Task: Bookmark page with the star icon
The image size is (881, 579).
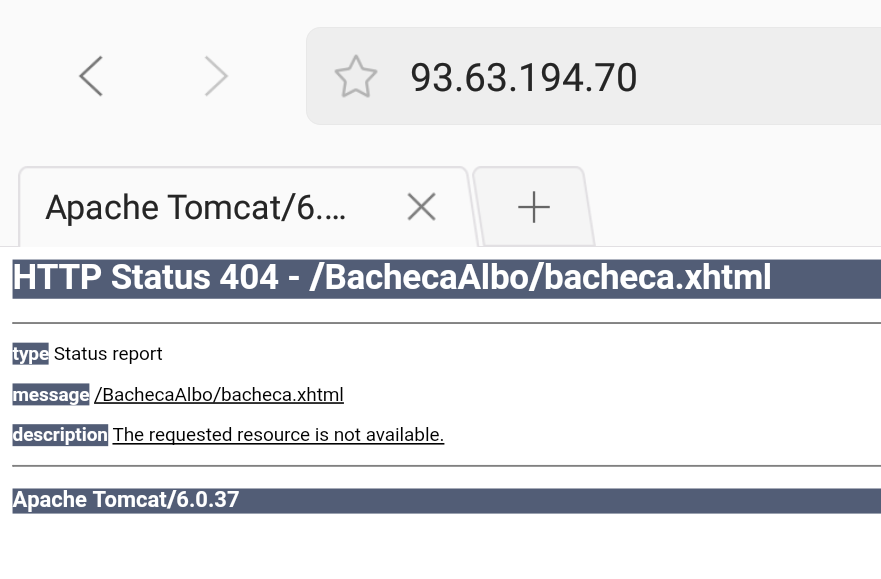Action: point(355,76)
